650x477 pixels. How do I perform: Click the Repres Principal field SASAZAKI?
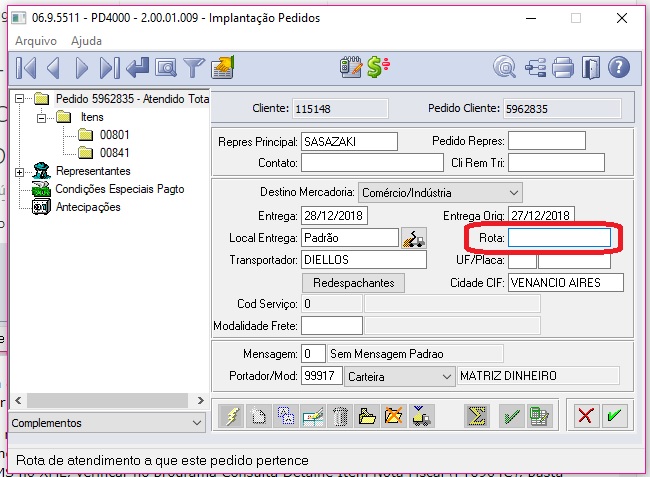click(349, 142)
